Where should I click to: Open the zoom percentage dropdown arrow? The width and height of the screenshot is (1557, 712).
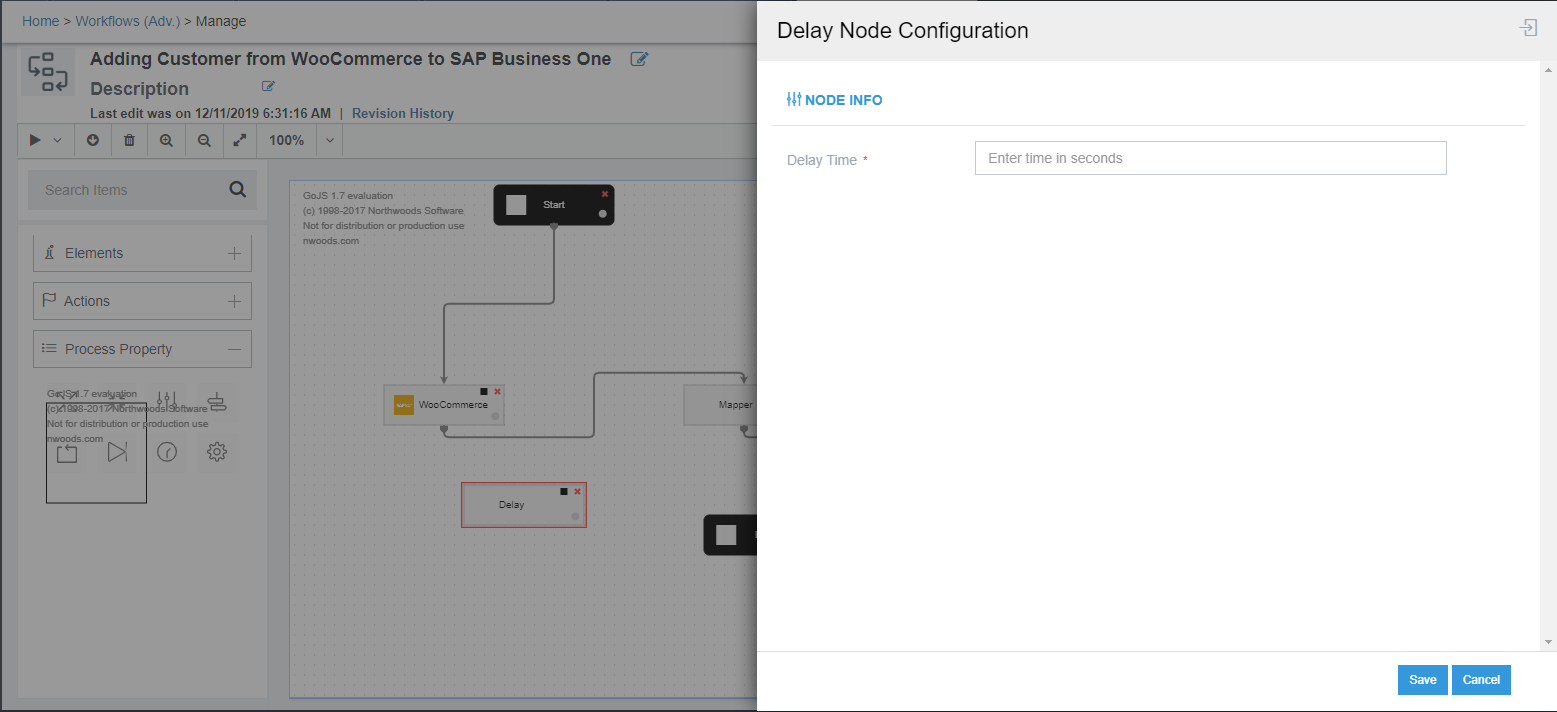(x=330, y=140)
